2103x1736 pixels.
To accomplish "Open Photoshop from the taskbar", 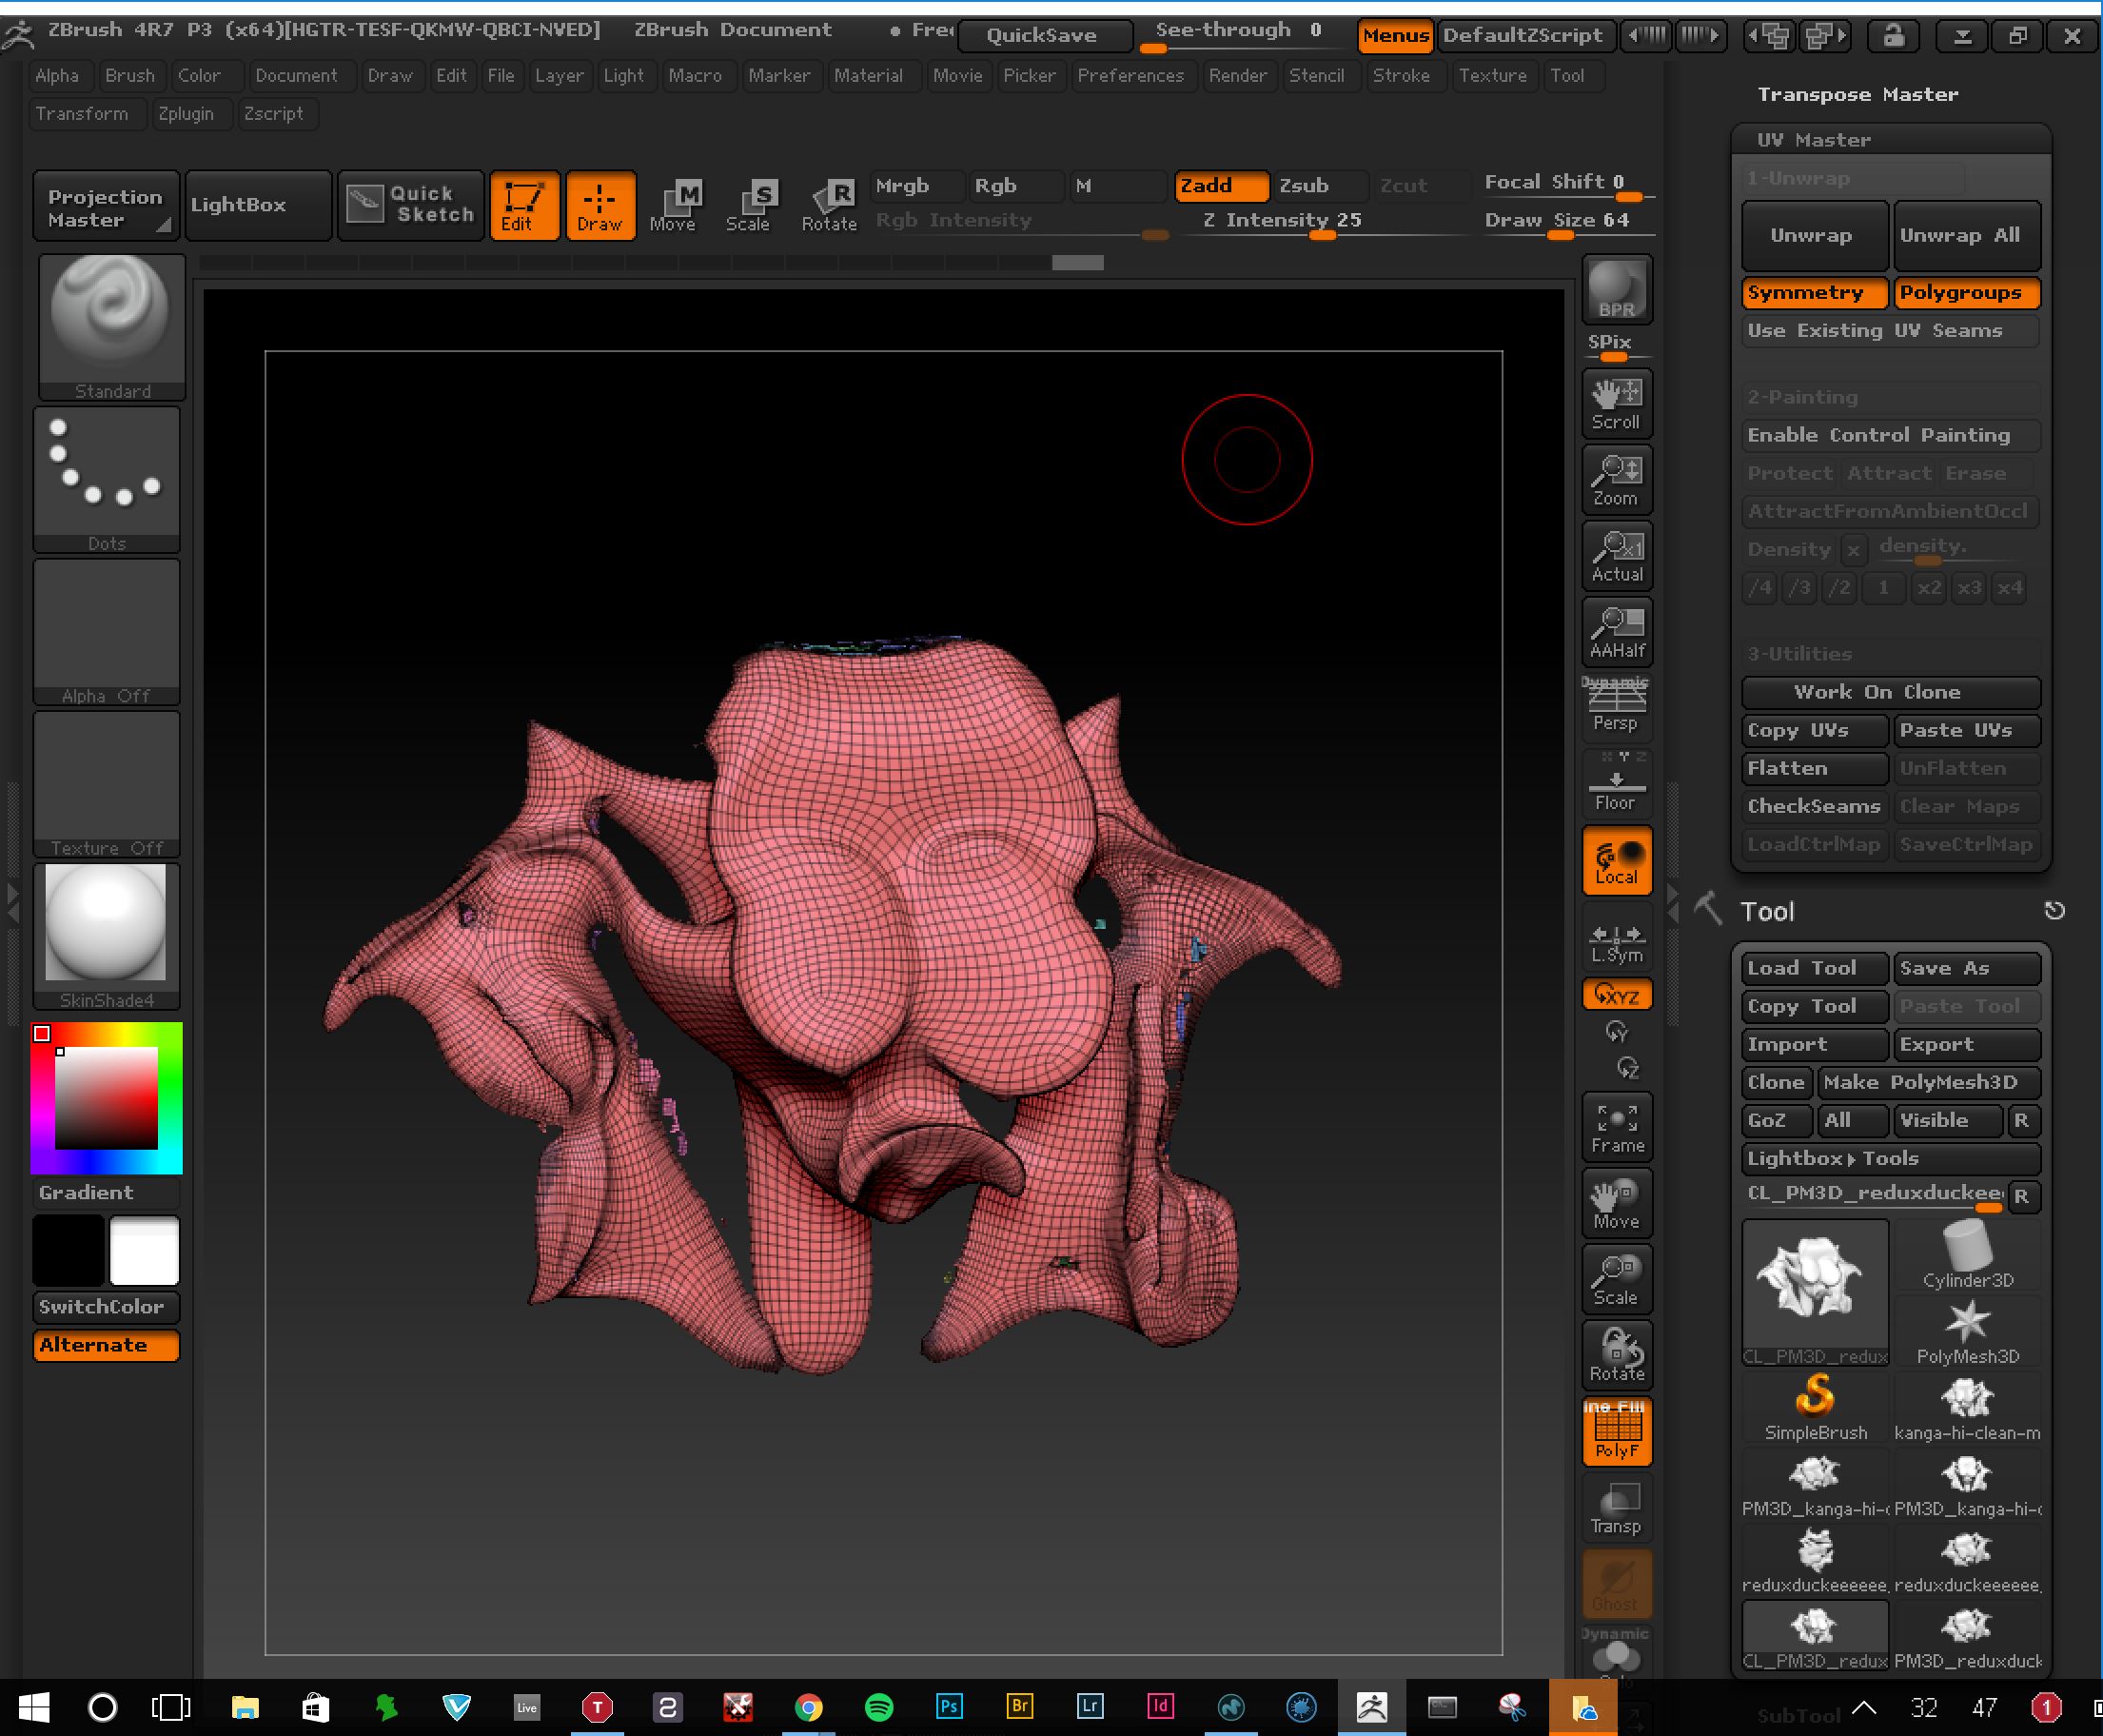I will click(x=949, y=1707).
